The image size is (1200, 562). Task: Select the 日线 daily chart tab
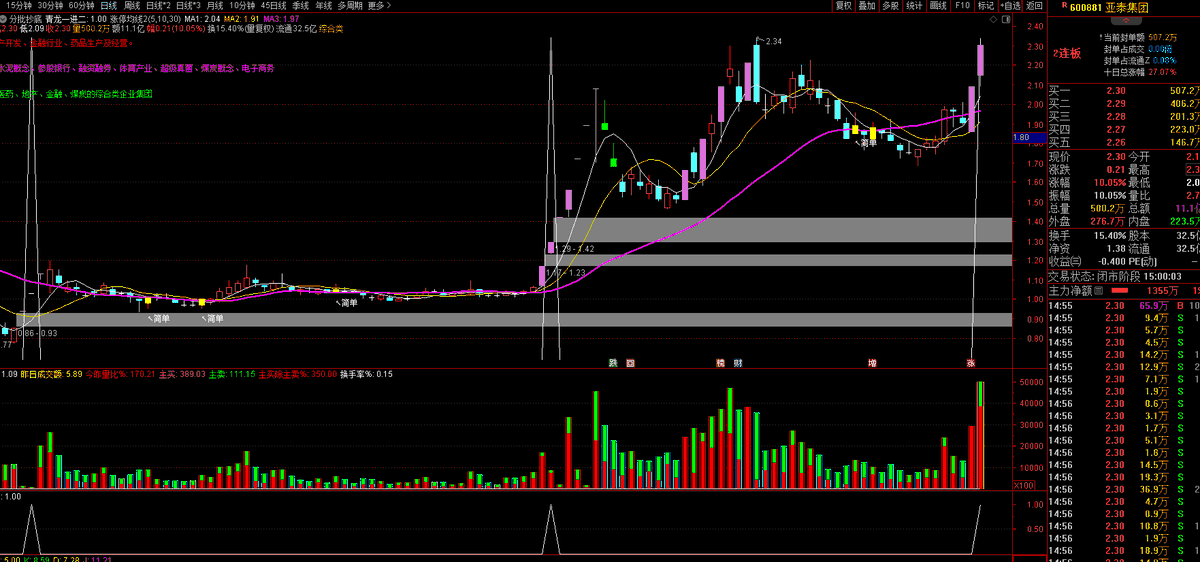tap(108, 5)
